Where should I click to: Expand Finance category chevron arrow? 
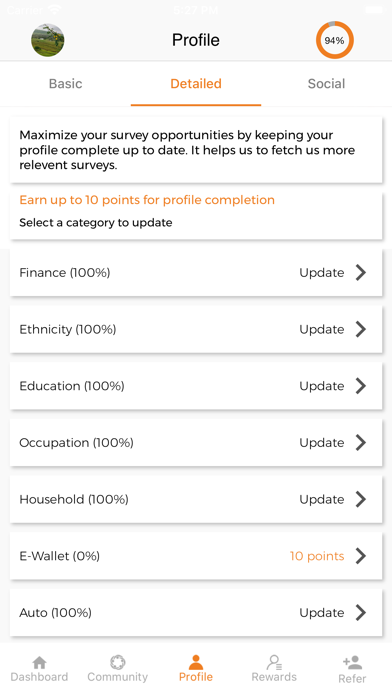[361, 272]
